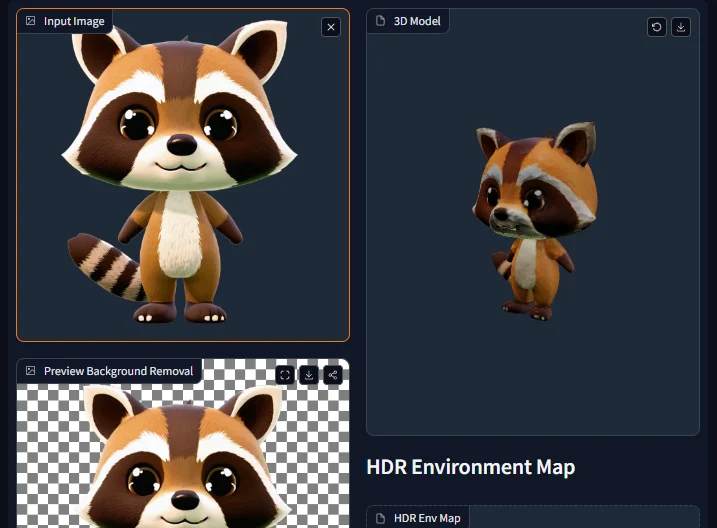
Task: Click the file icon beside HDR Env Map
Action: 381,518
